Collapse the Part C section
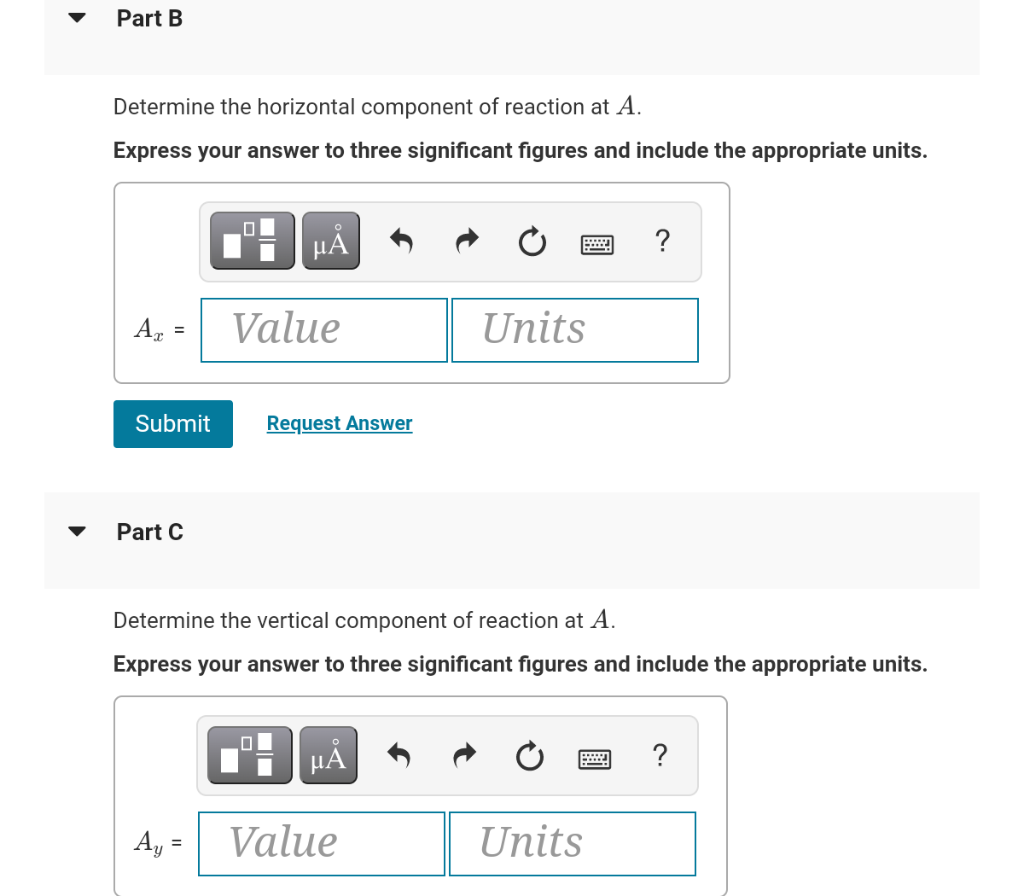This screenshot has height=896, width=1024. 77,531
